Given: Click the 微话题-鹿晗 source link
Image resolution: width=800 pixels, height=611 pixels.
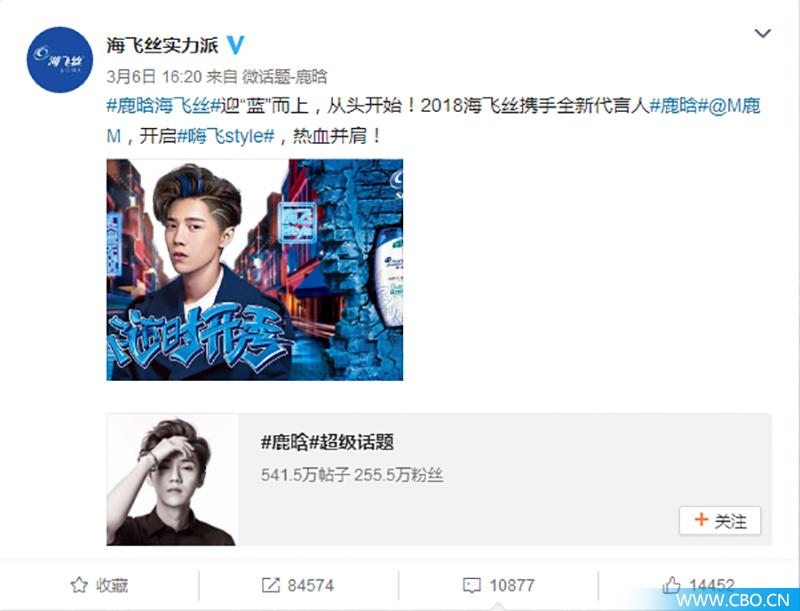Looking at the screenshot, I should (284, 77).
